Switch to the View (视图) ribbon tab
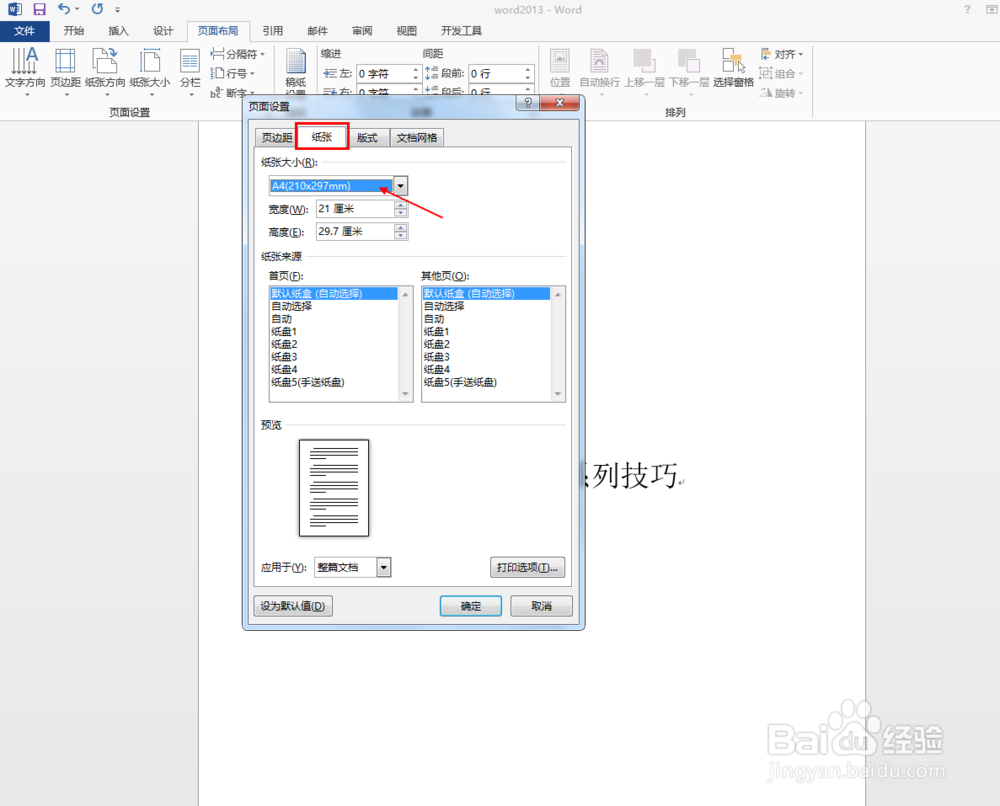 (x=407, y=31)
